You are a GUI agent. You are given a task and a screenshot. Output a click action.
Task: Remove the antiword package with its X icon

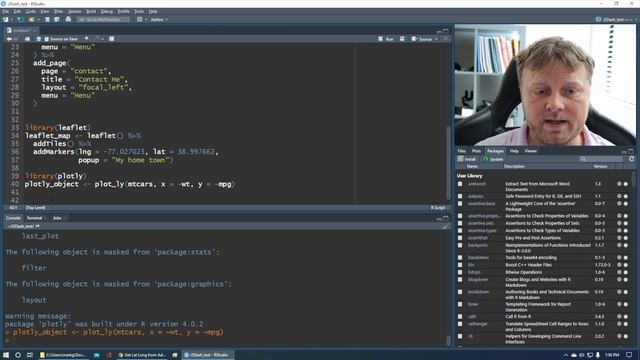(626, 184)
